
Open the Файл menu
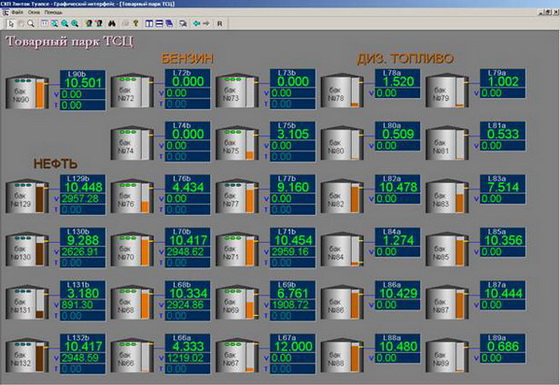pos(17,12)
